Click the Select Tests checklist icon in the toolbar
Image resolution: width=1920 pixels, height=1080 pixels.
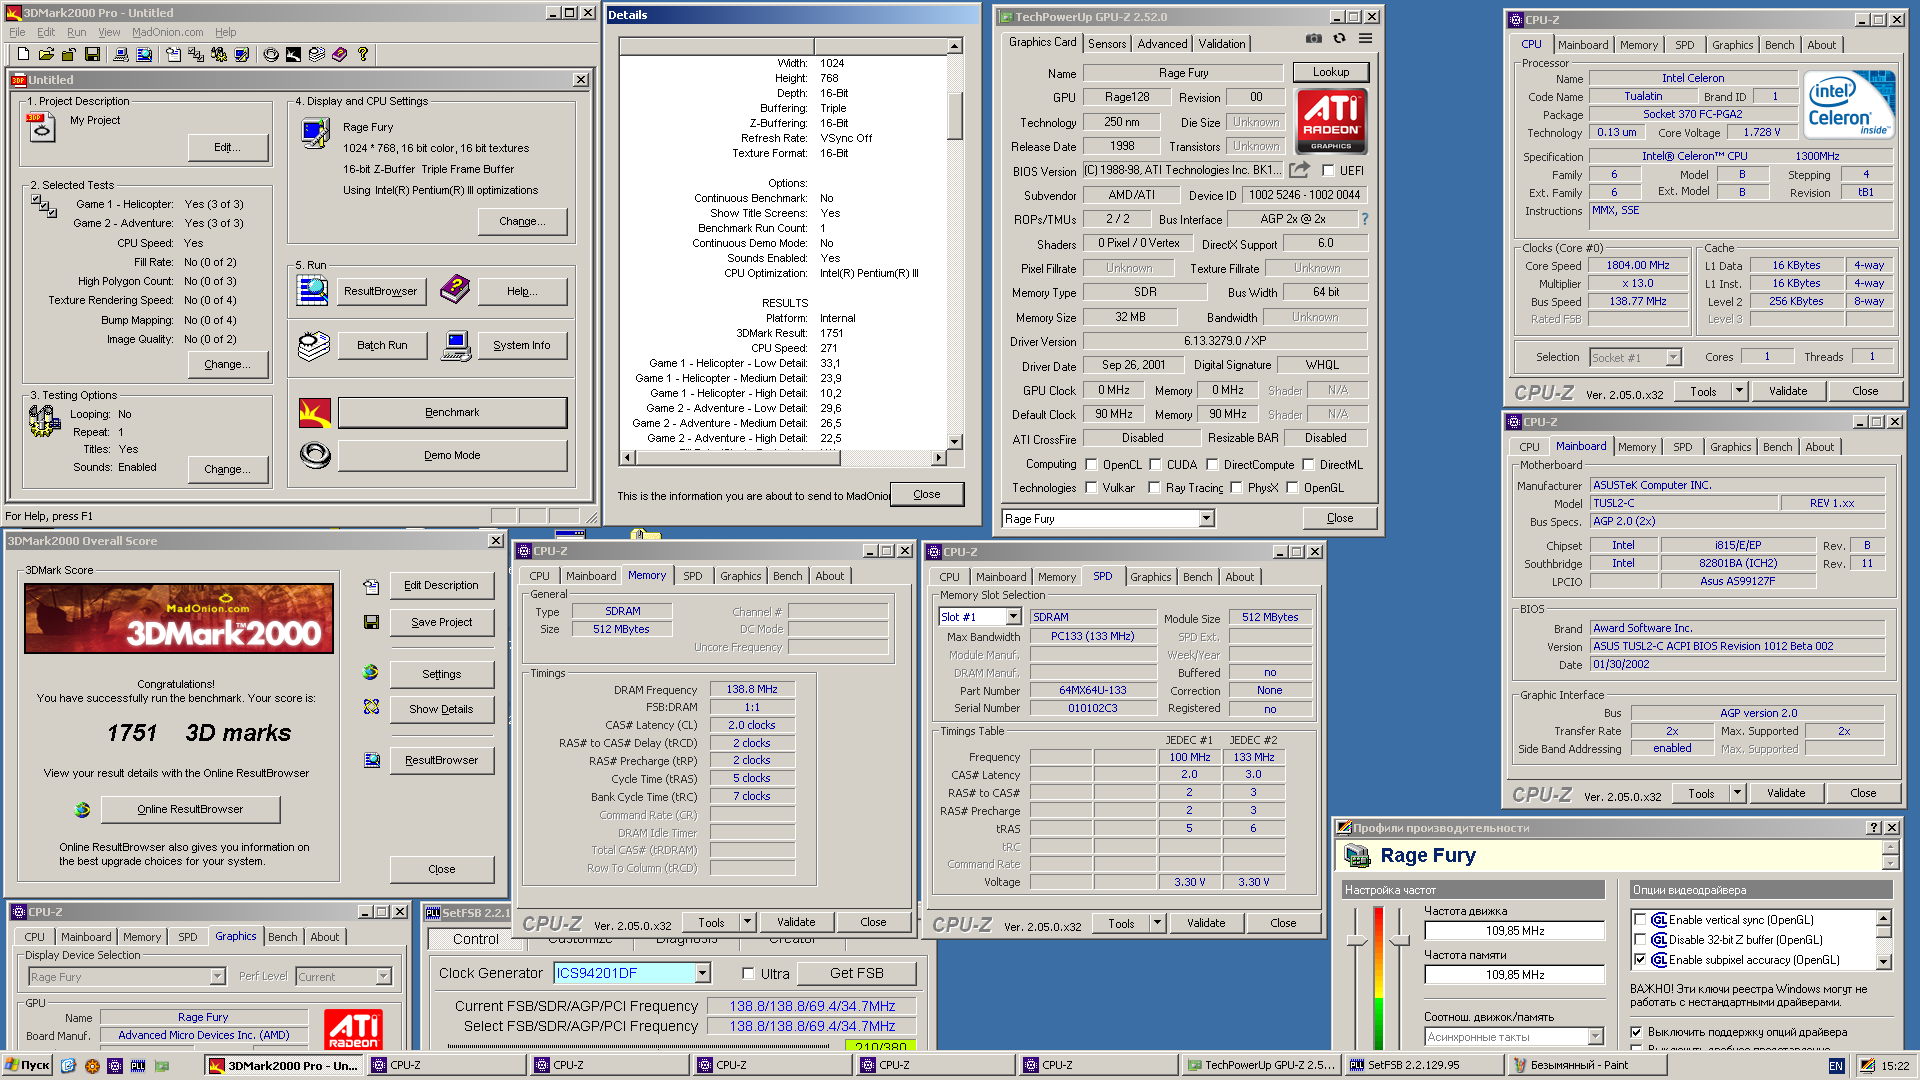pyautogui.click(x=196, y=54)
